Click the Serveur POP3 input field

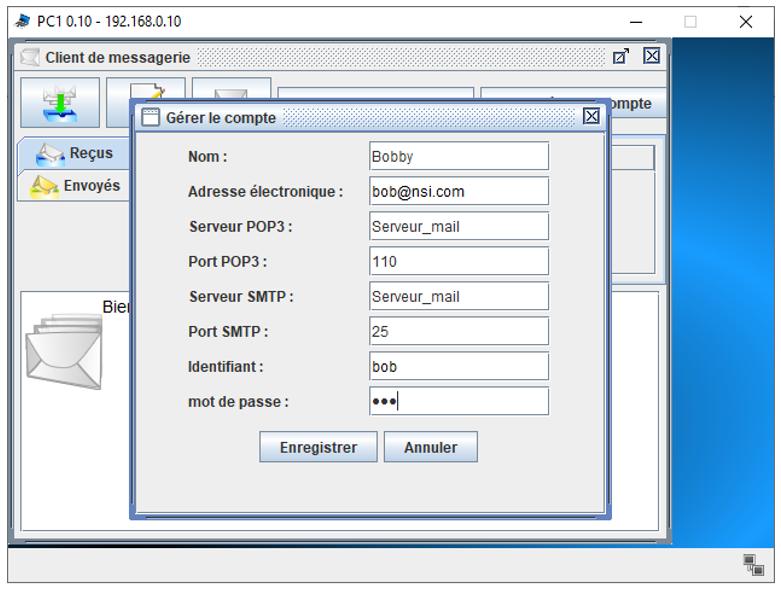pyautogui.click(x=458, y=226)
